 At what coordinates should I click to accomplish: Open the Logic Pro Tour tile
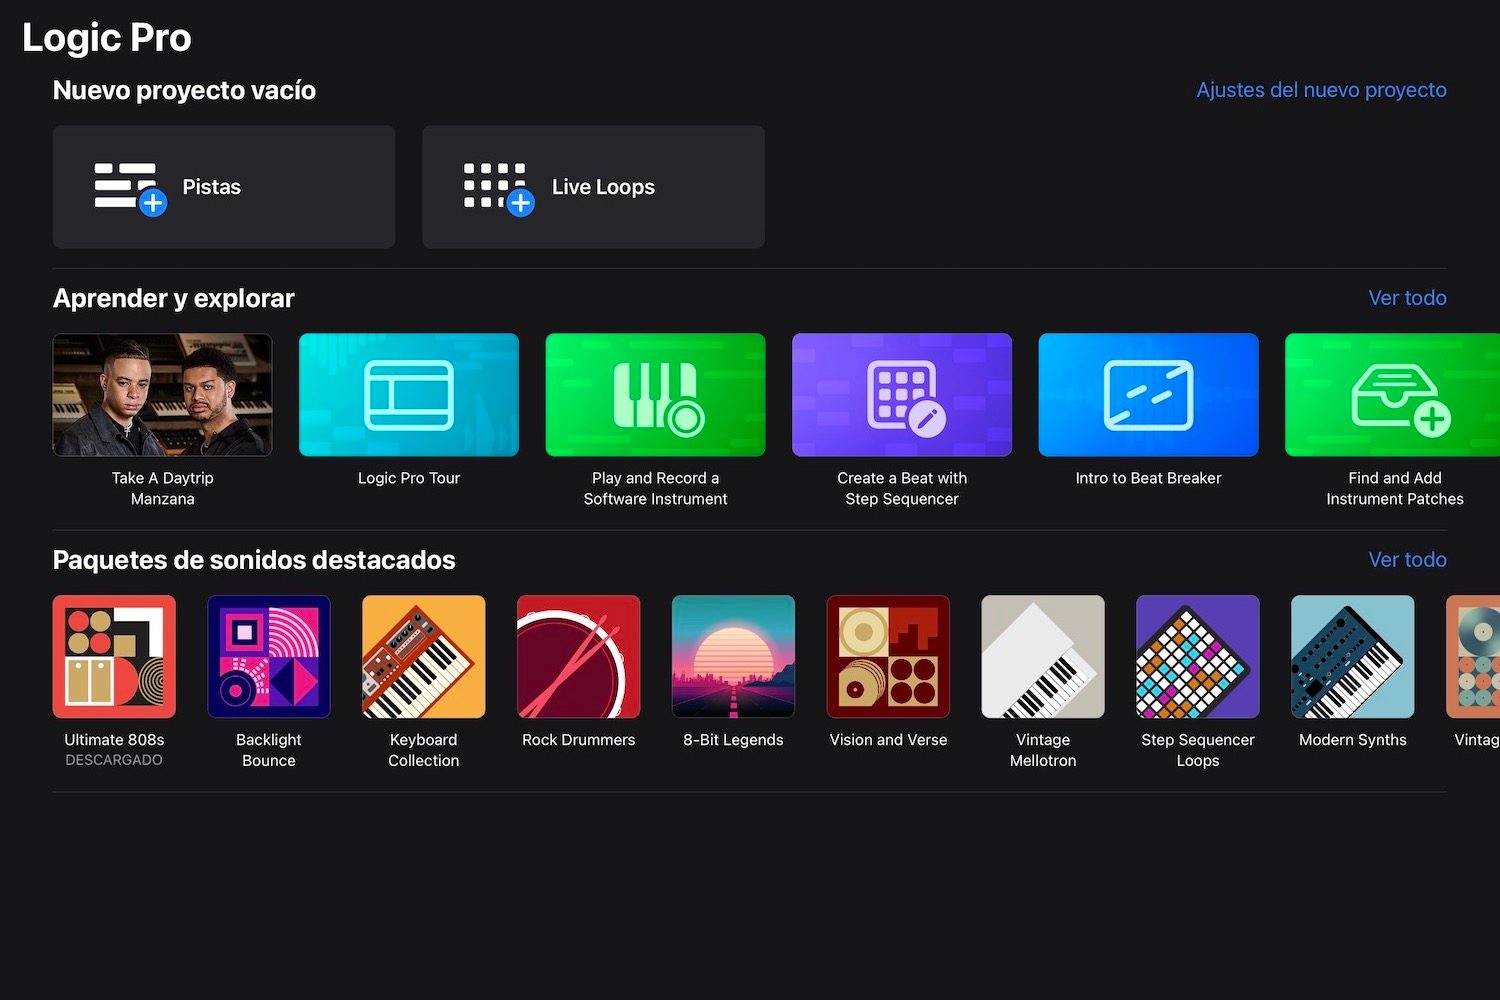coord(409,395)
